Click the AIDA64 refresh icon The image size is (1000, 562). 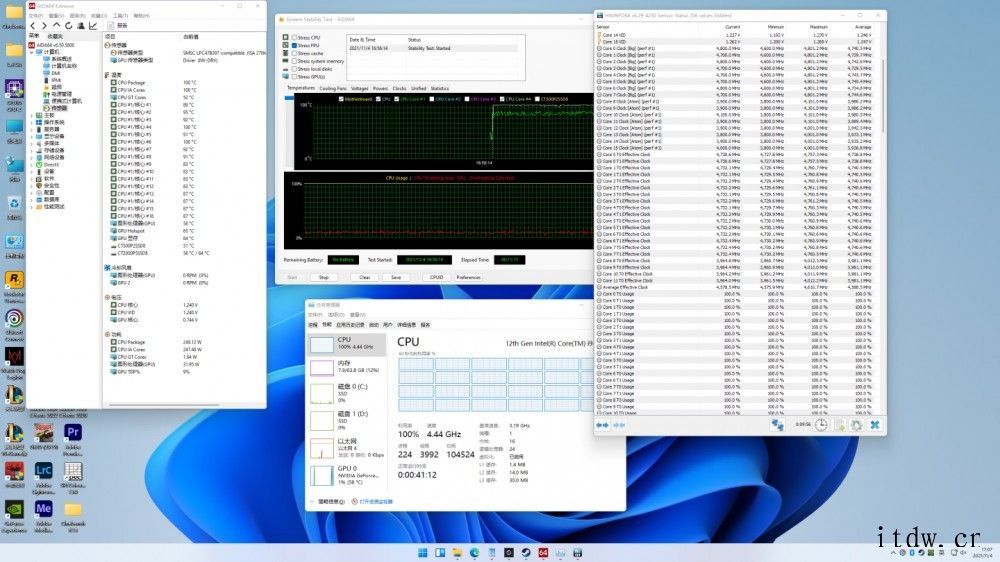click(68, 26)
